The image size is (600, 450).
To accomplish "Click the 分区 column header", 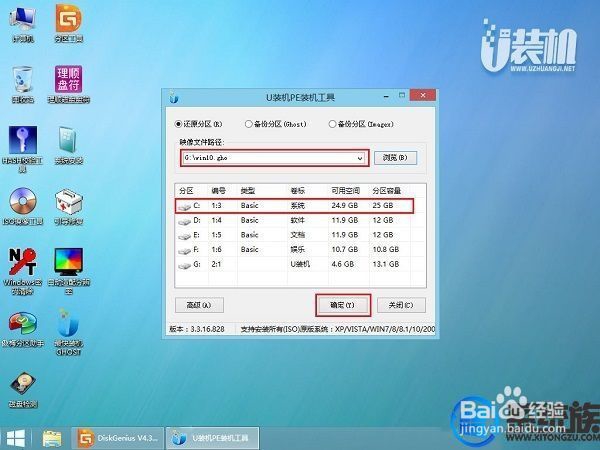I will coord(186,191).
